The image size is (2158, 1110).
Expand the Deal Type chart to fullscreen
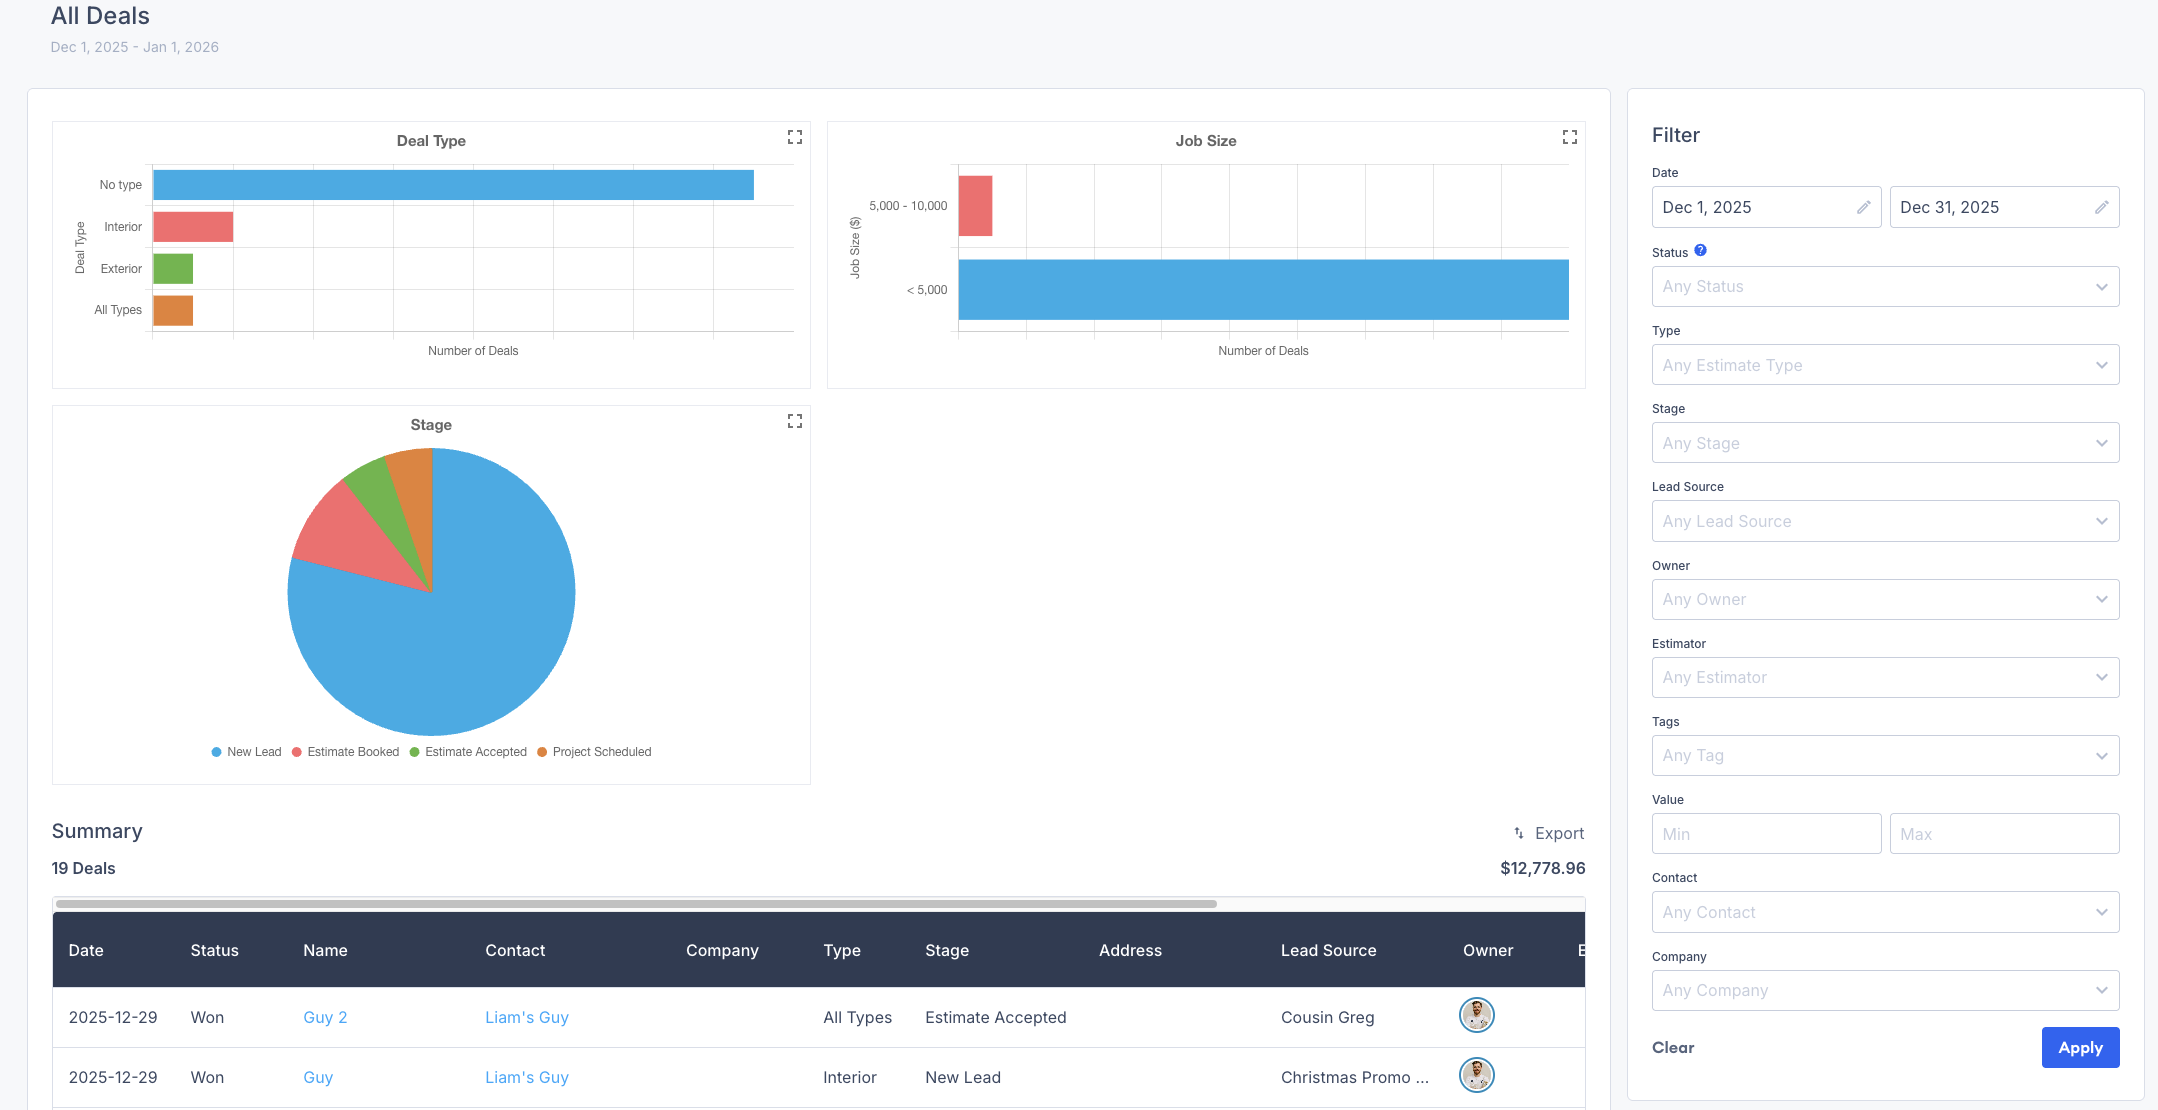(x=795, y=137)
